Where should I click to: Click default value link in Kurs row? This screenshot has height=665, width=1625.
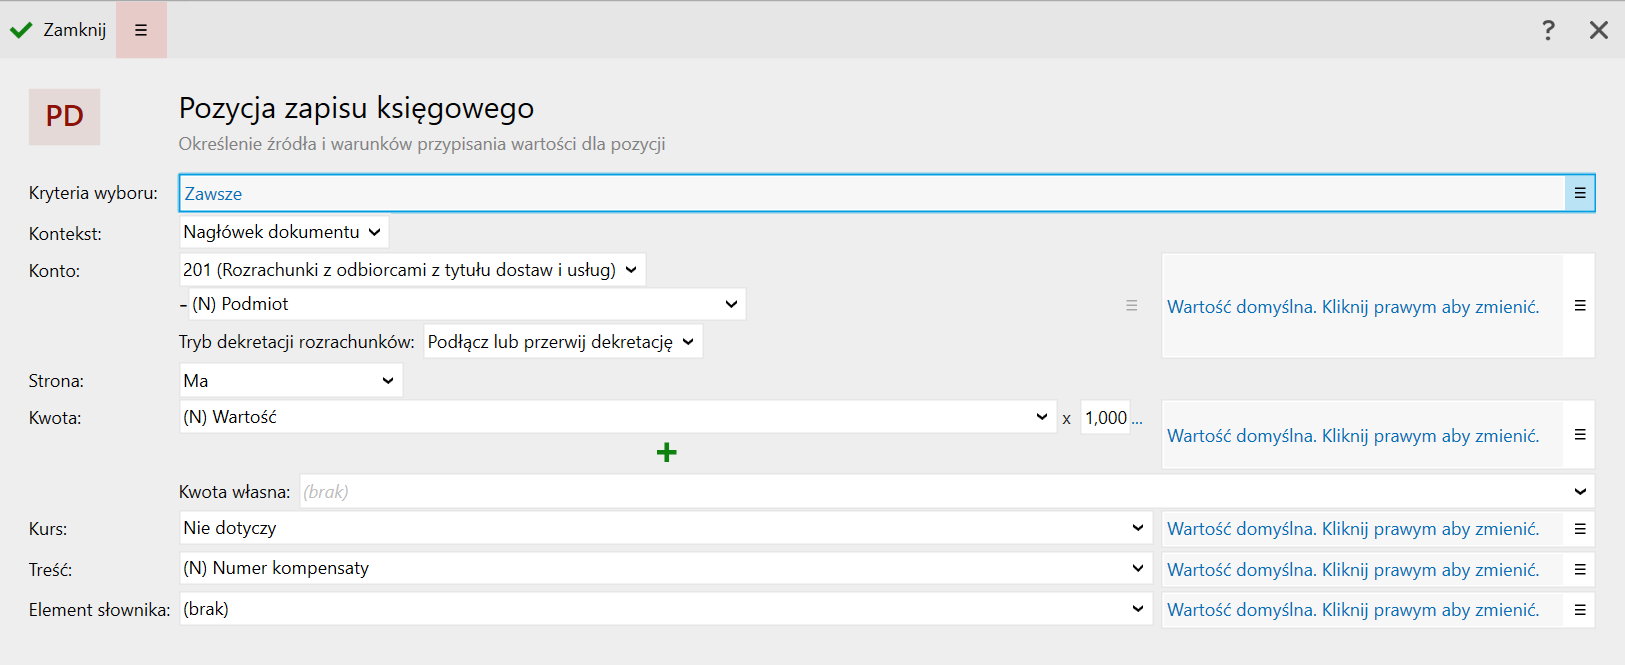click(1352, 529)
